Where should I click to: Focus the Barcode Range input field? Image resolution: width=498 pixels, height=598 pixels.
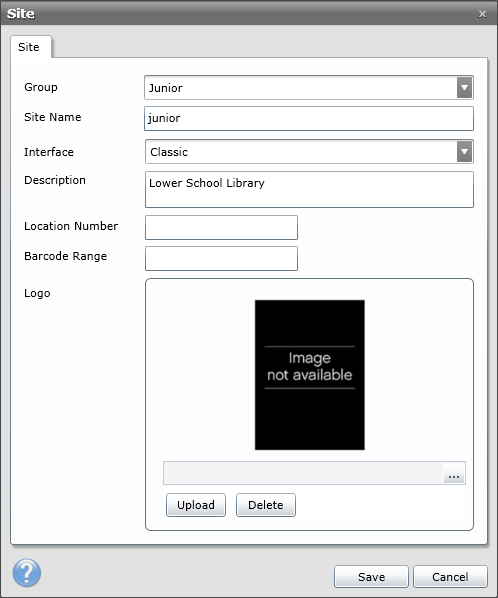coord(221,258)
